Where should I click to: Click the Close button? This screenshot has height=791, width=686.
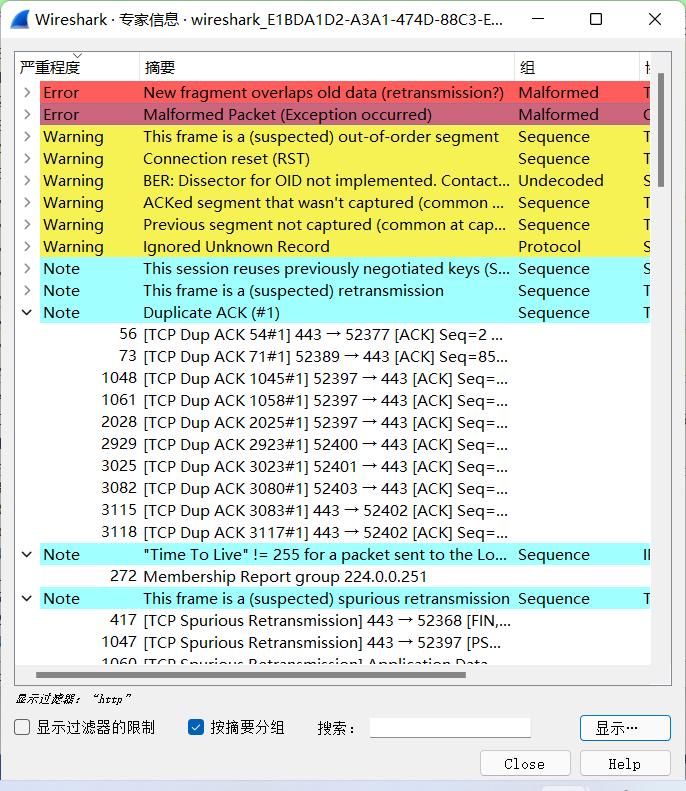(525, 764)
